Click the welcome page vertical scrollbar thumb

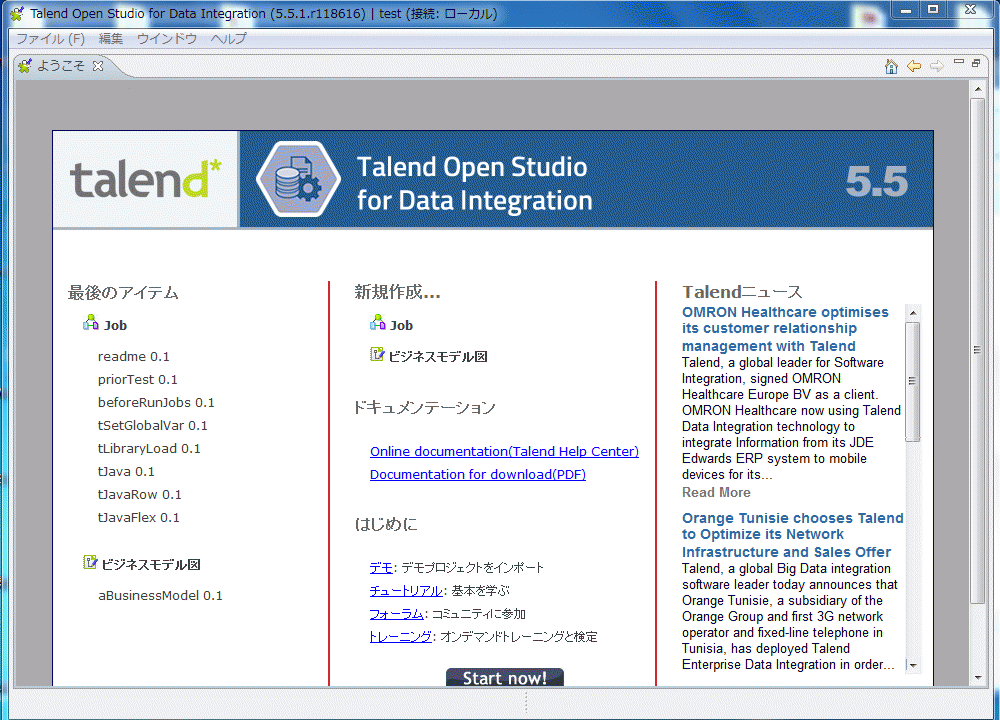pyautogui.click(x=978, y=350)
